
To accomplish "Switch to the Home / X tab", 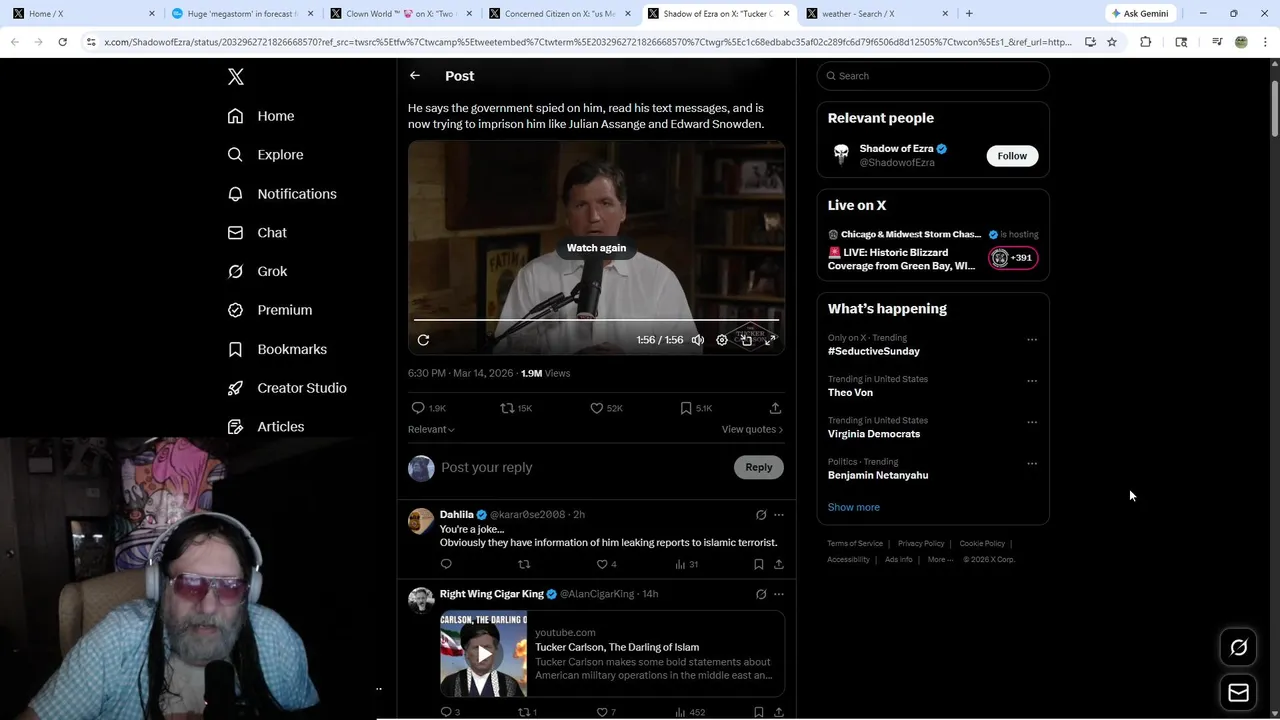I will (x=83, y=14).
